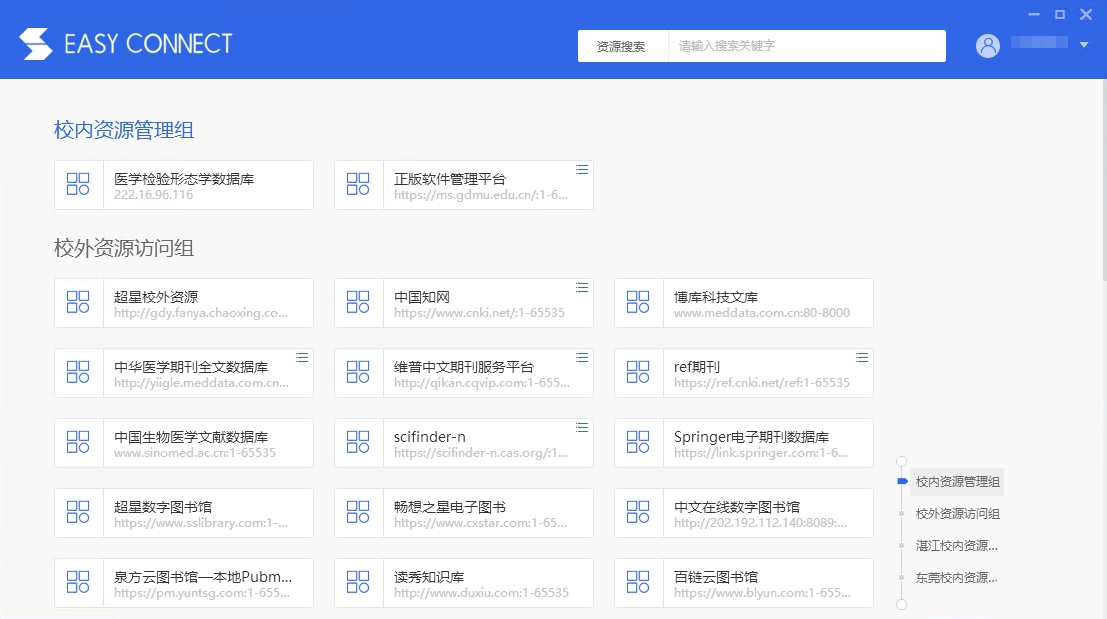Screen dimensions: 1107x619
Task: Click the 资源搜索 search button
Action: pos(621,45)
